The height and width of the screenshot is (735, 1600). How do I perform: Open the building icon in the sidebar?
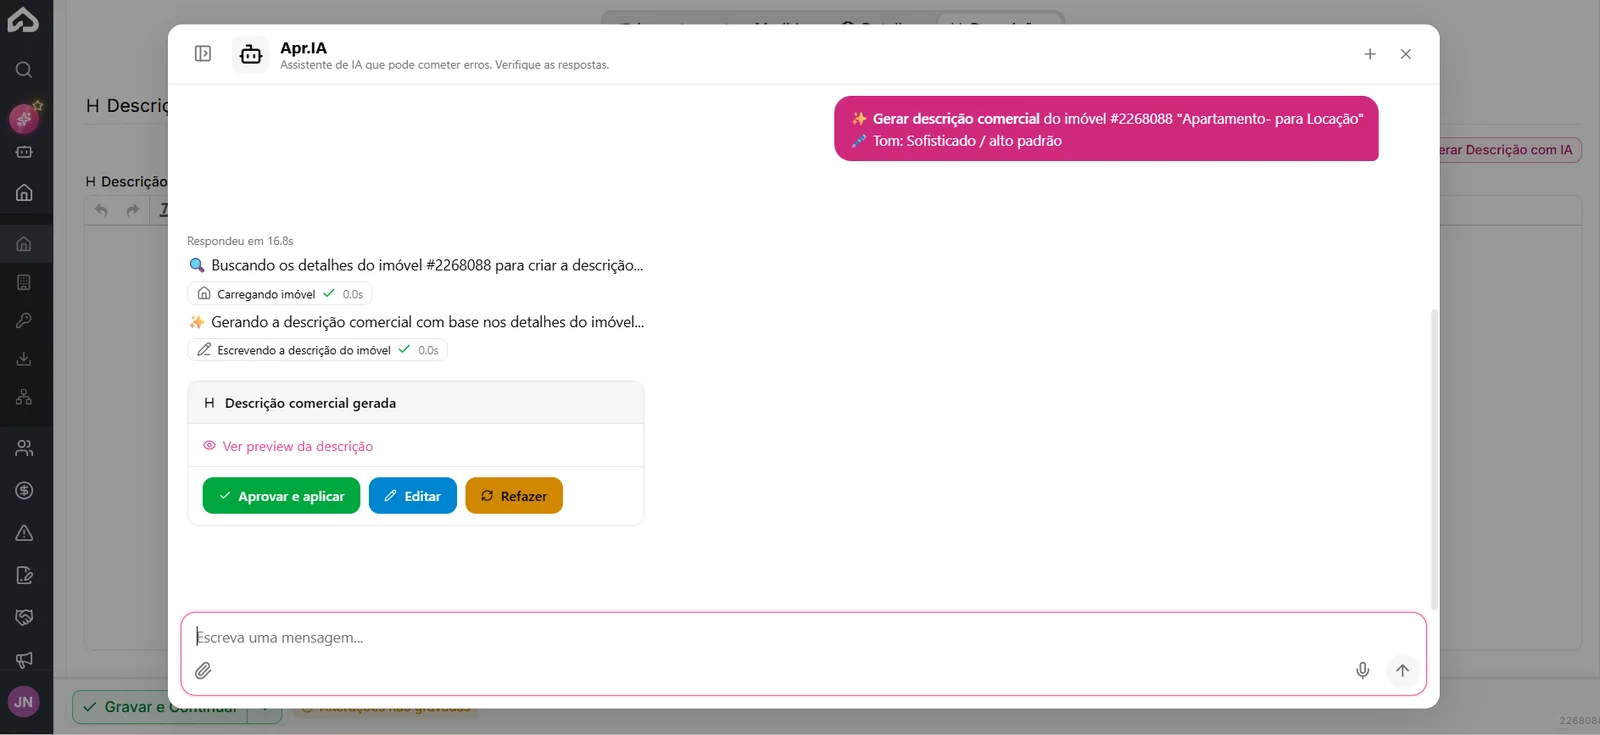coord(24,282)
